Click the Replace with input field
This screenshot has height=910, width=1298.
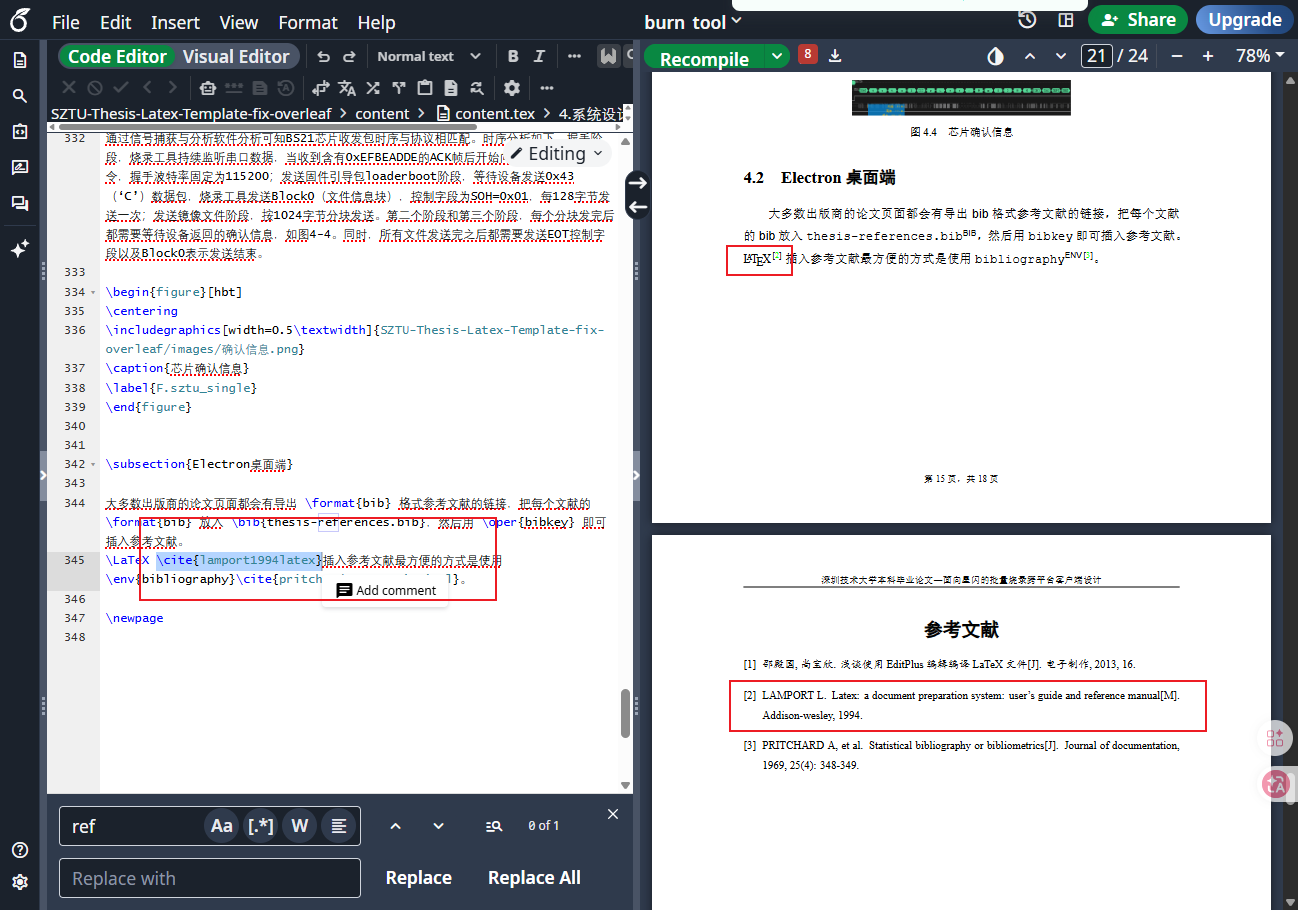point(209,878)
